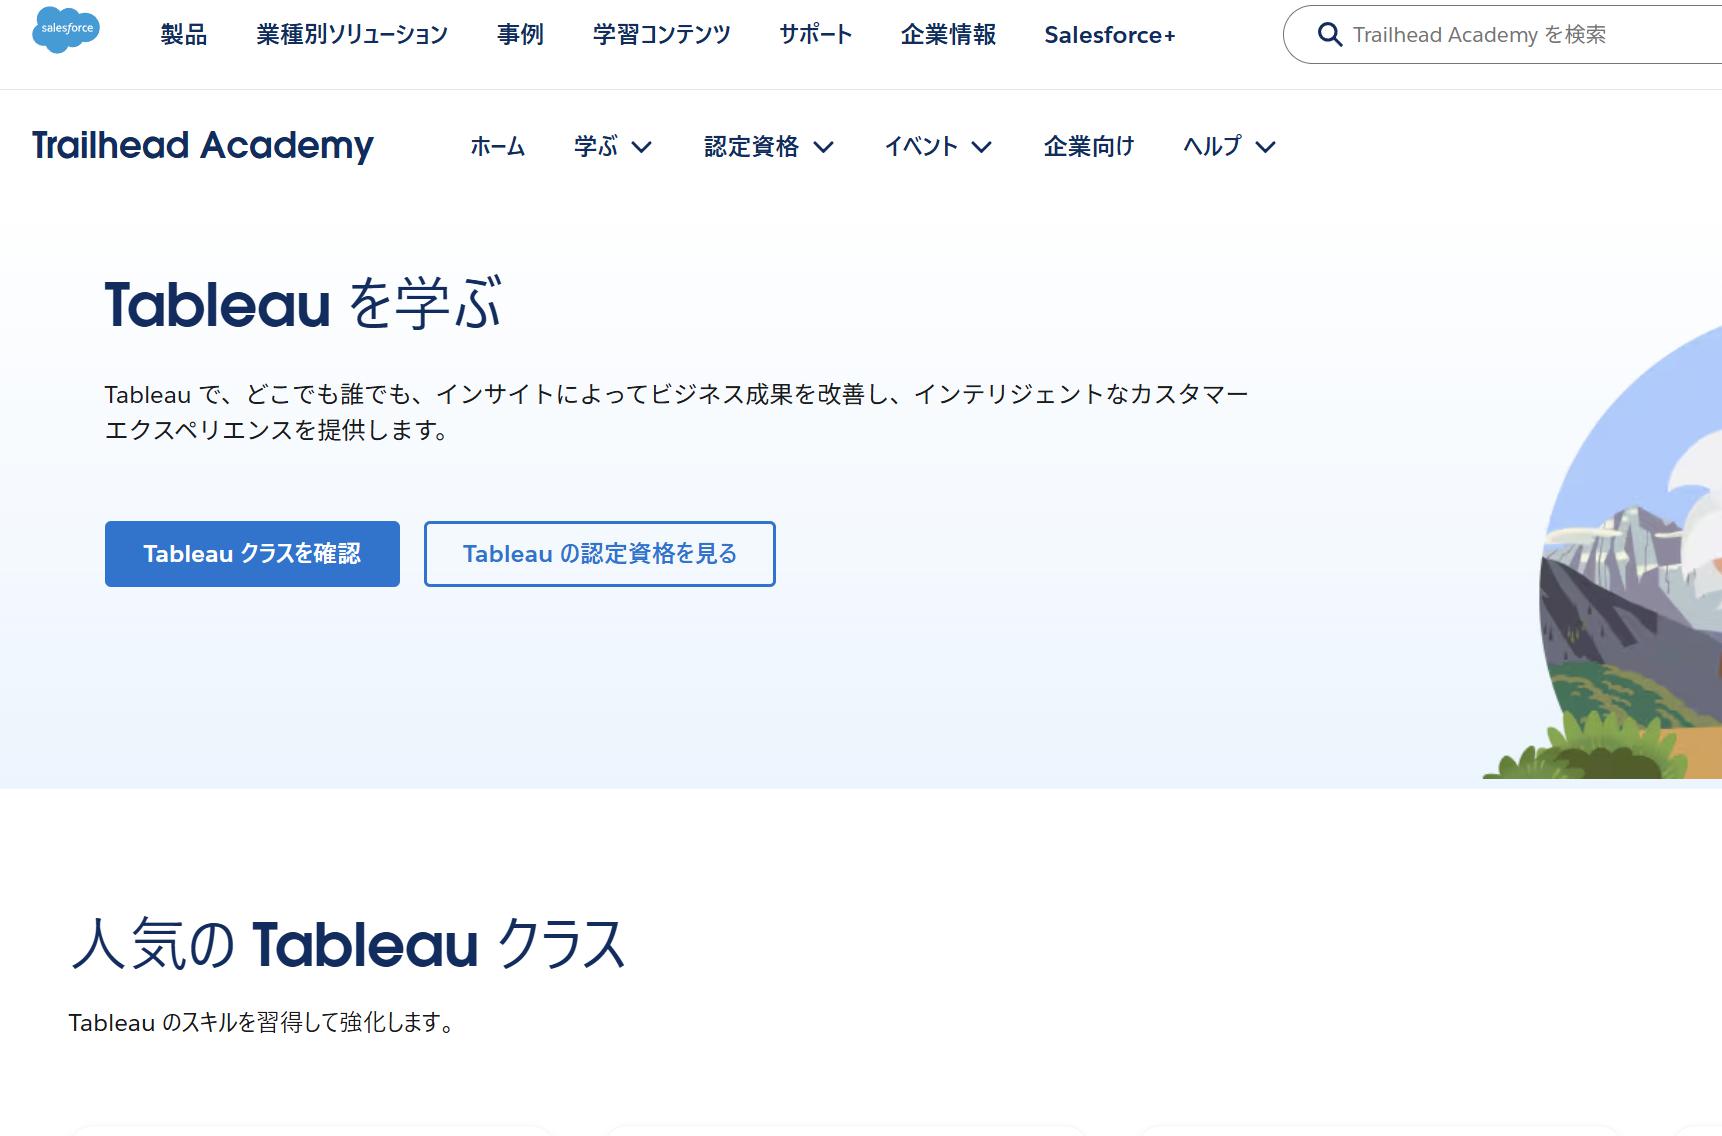
Task: Open the 事例 menu item
Action: (520, 35)
